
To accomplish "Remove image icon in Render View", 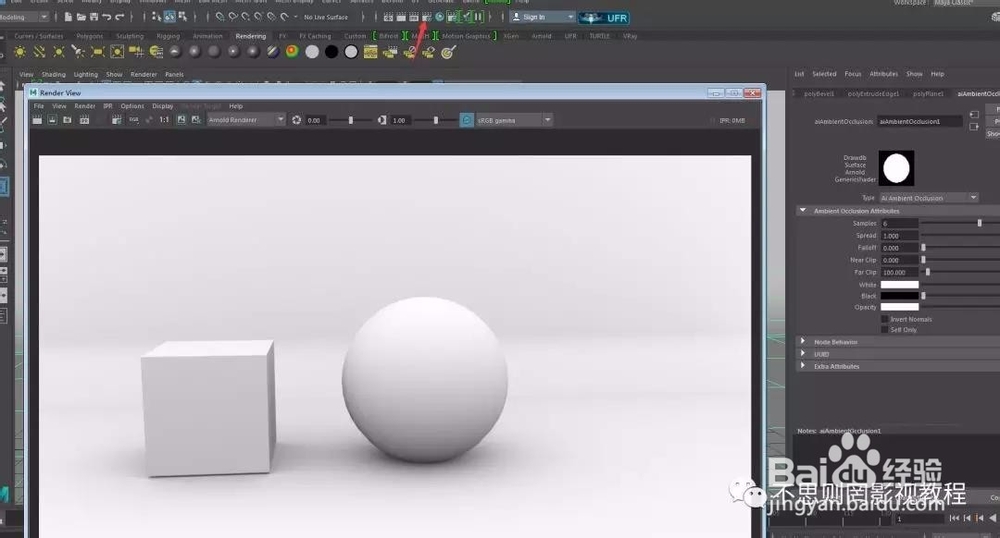I will click(196, 120).
